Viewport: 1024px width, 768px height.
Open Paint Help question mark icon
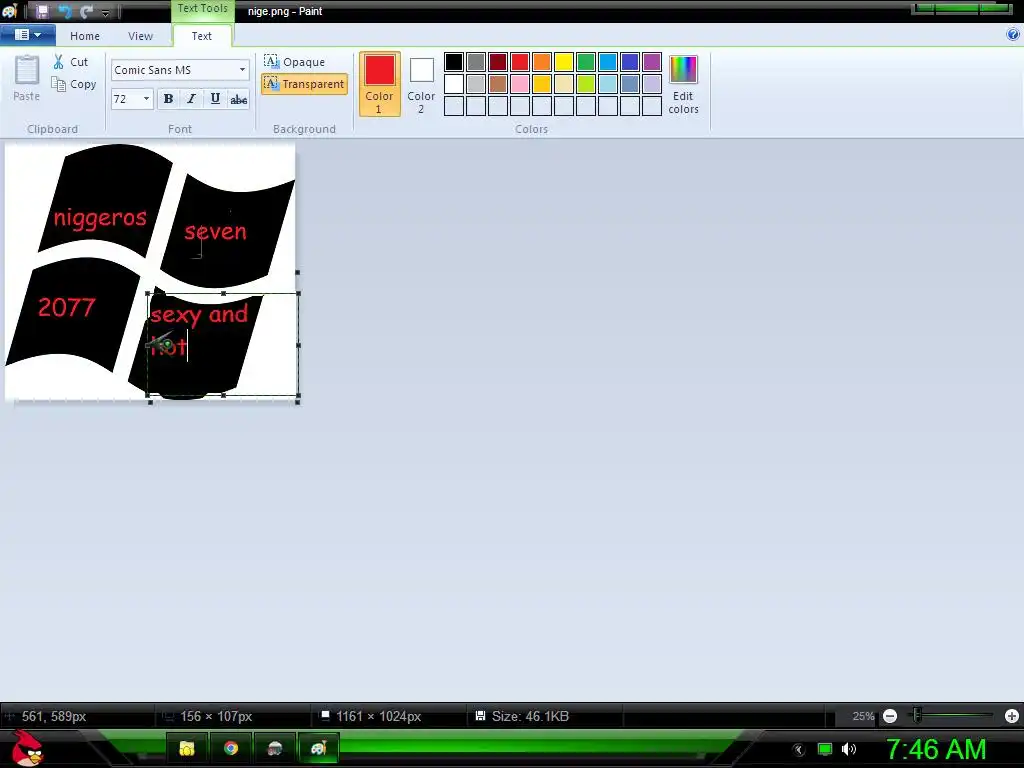(x=1013, y=35)
